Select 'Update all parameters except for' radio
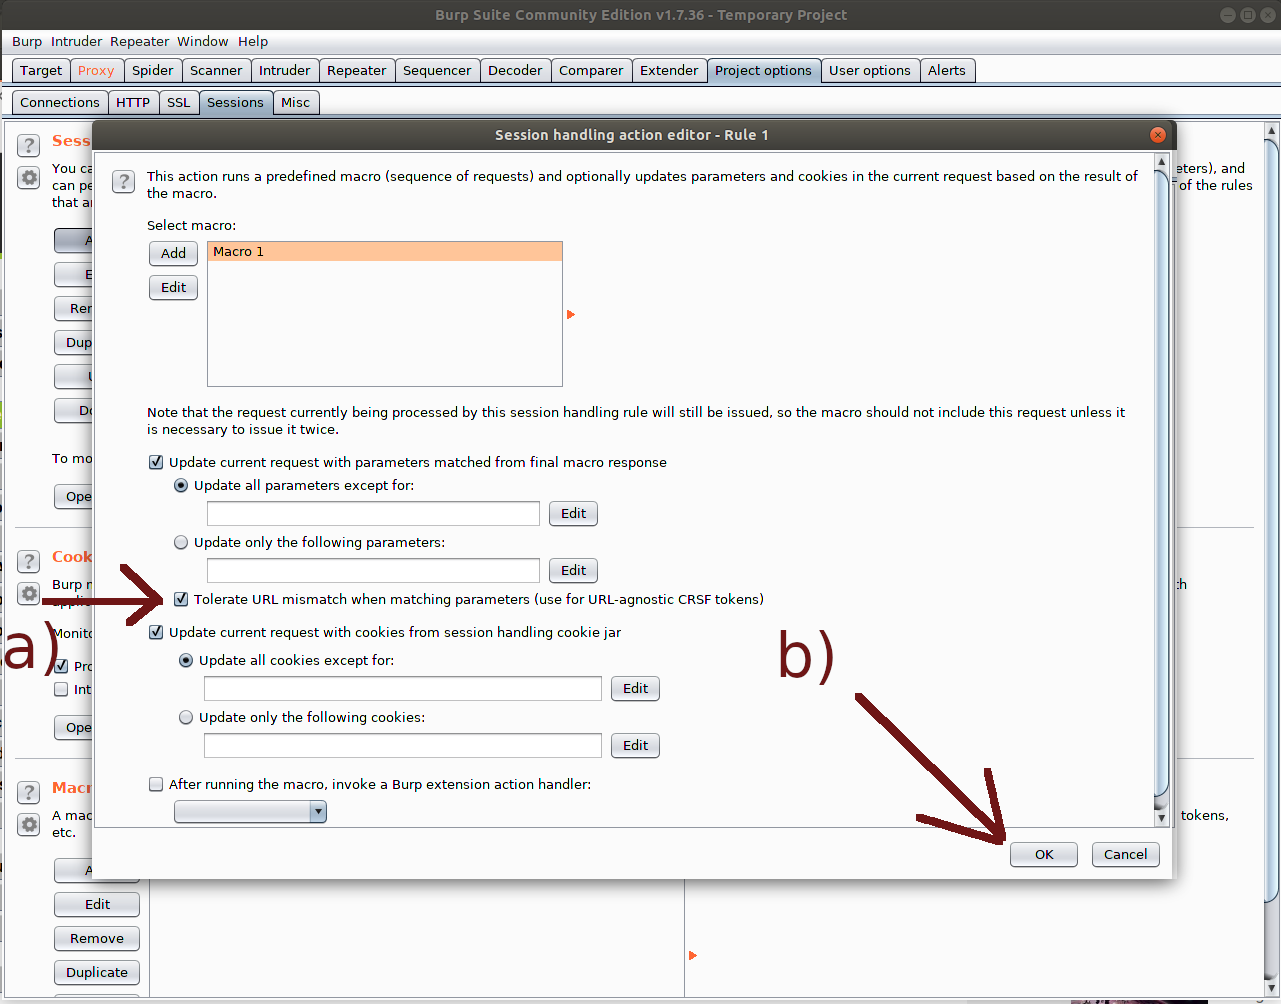Viewport: 1281px width, 1004px height. point(181,485)
